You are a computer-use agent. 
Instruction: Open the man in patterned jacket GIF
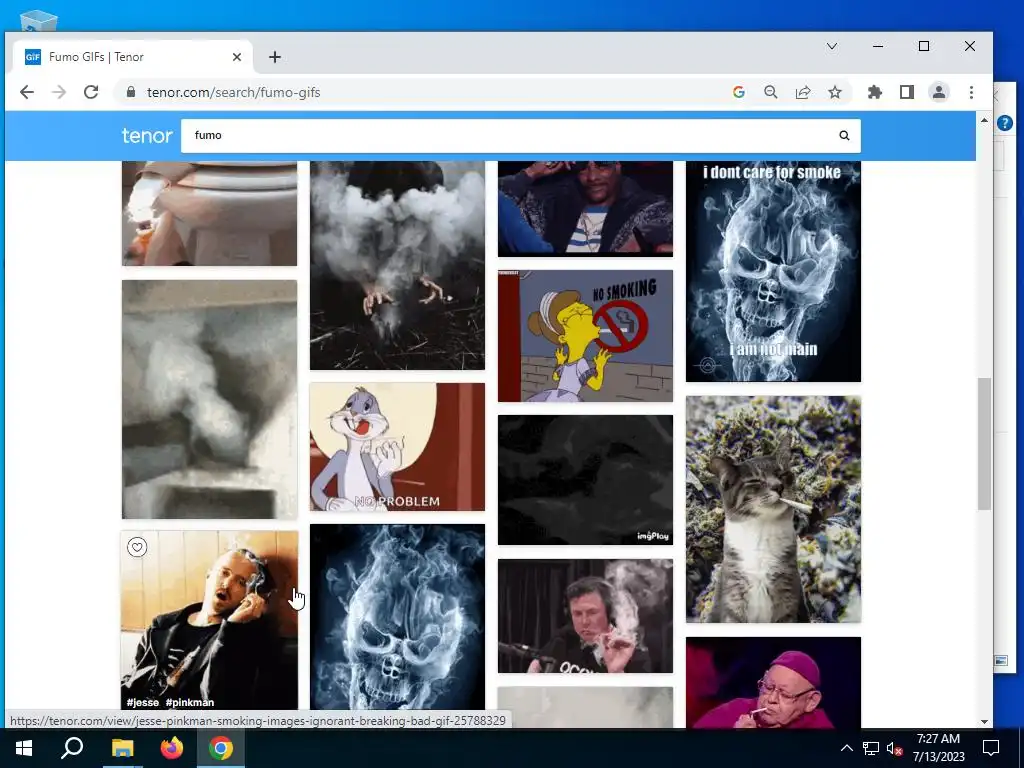click(585, 208)
